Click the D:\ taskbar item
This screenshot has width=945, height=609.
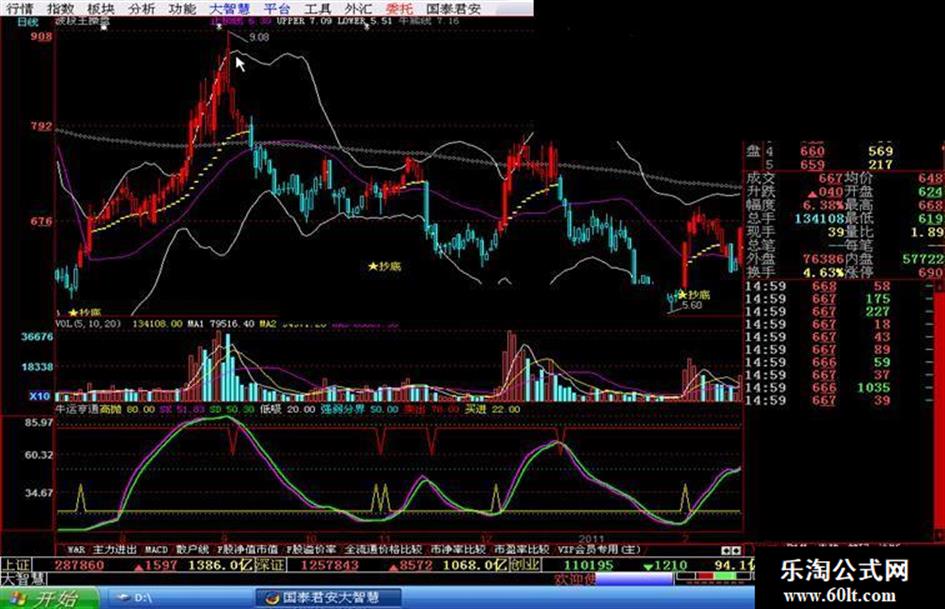pos(143,598)
